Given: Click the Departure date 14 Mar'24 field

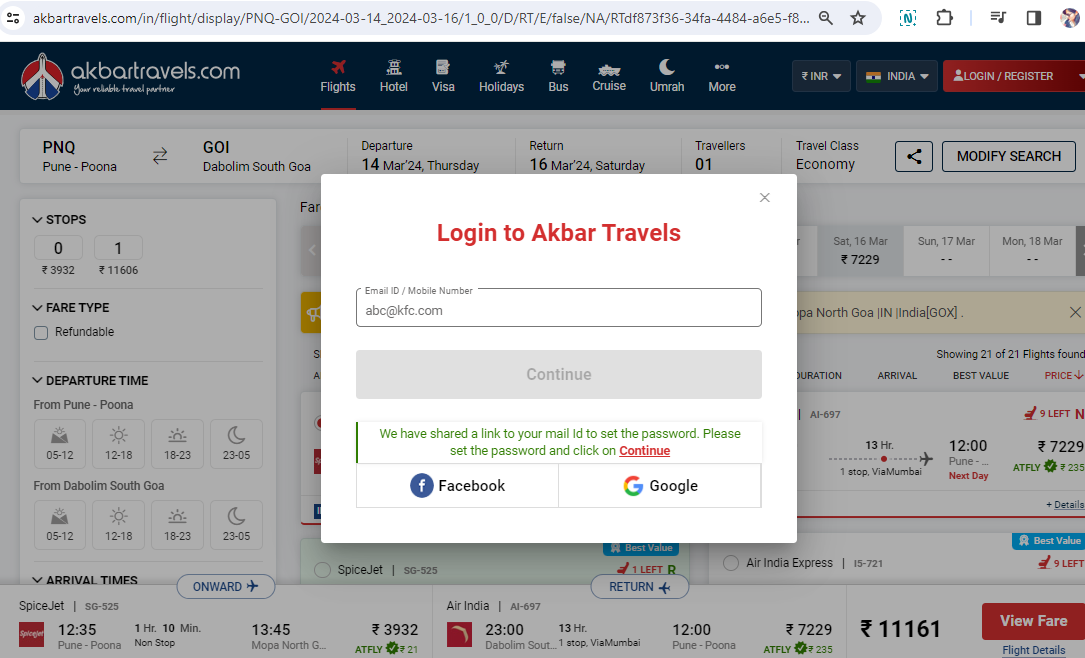Looking at the screenshot, I should [420, 156].
